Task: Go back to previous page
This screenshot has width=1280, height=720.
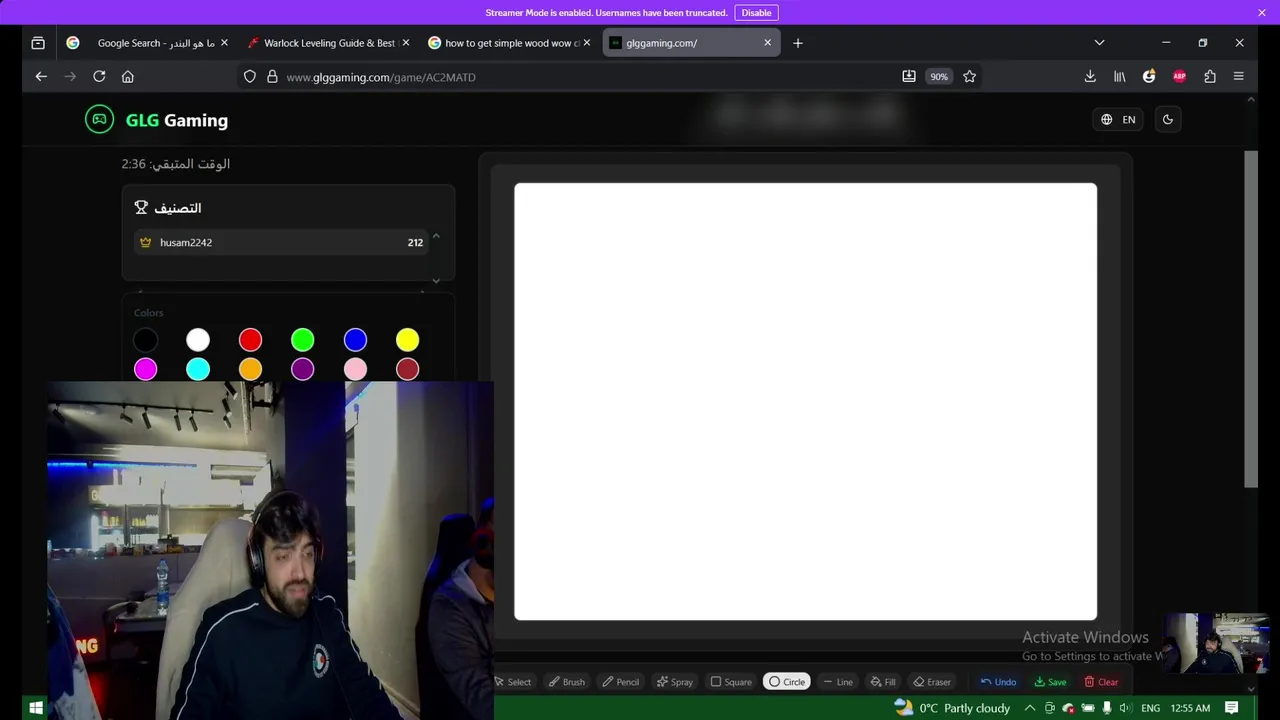Action: pyautogui.click(x=41, y=76)
